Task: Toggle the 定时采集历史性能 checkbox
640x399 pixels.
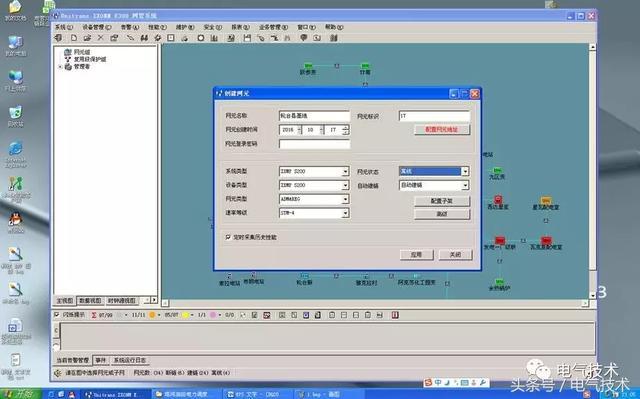Action: click(x=228, y=237)
